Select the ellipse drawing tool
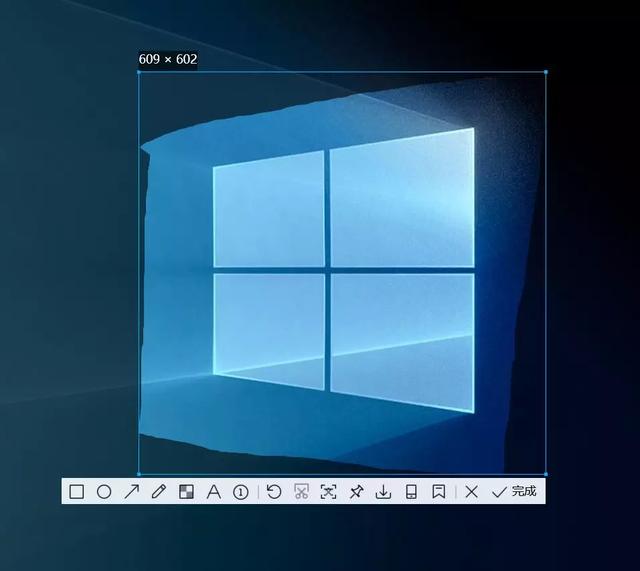 point(104,492)
